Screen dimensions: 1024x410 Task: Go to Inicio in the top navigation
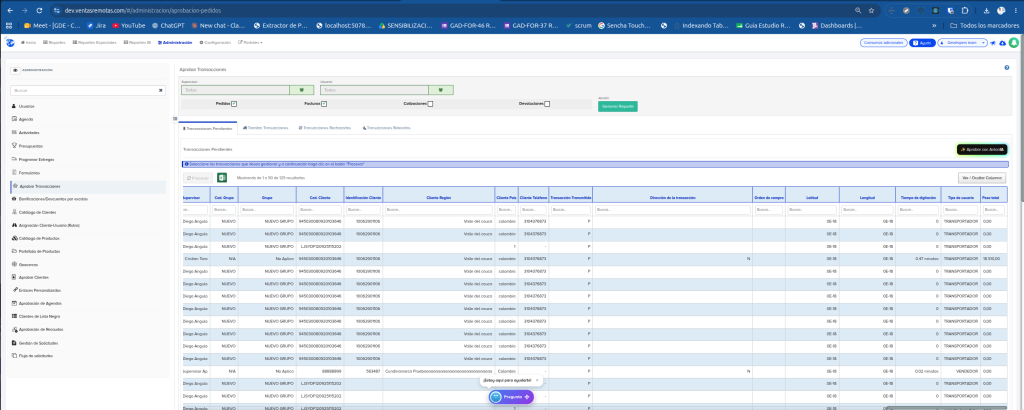pyautogui.click(x=29, y=42)
